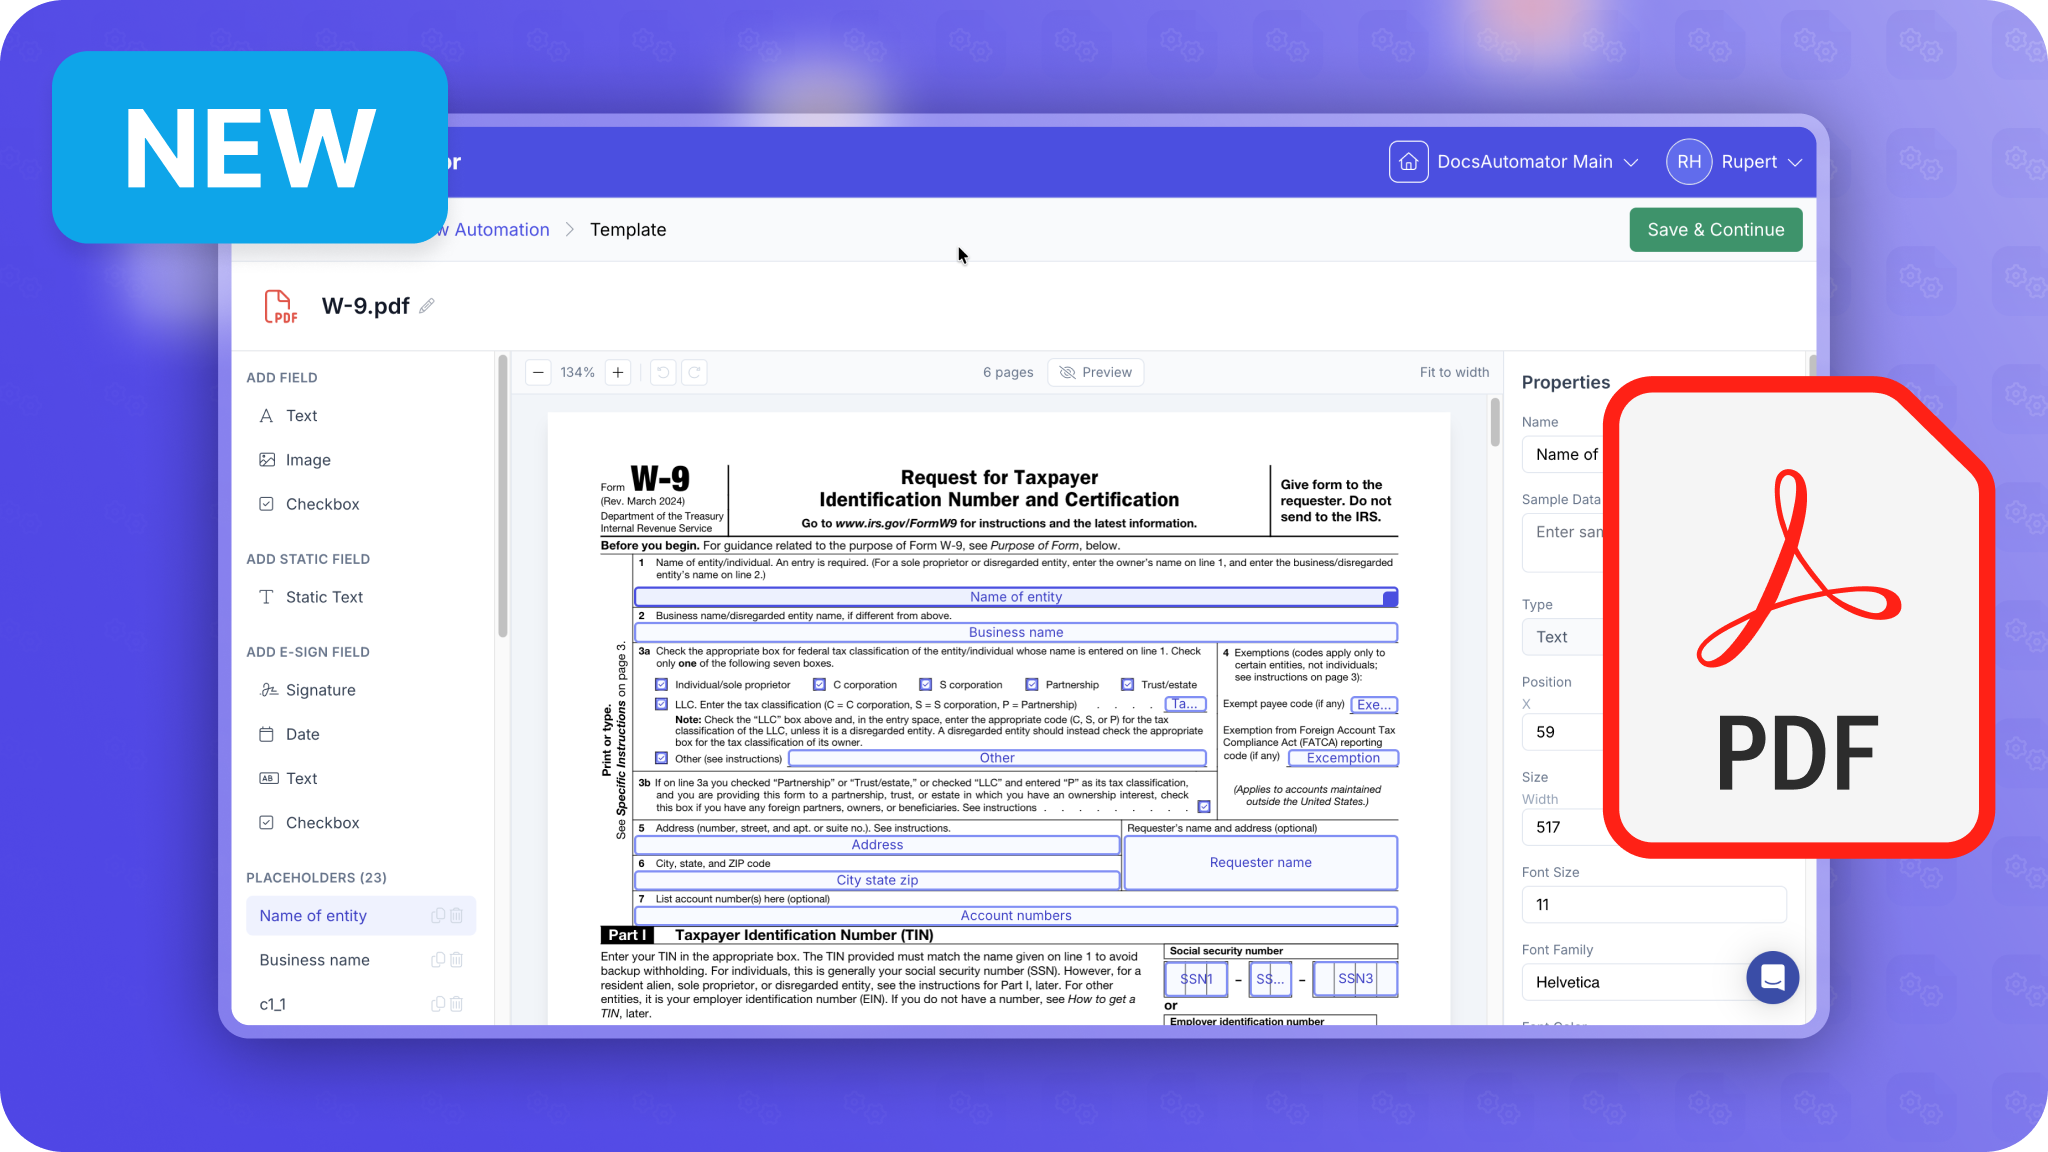
Task: Select the Excemption field on the form
Action: (1343, 758)
